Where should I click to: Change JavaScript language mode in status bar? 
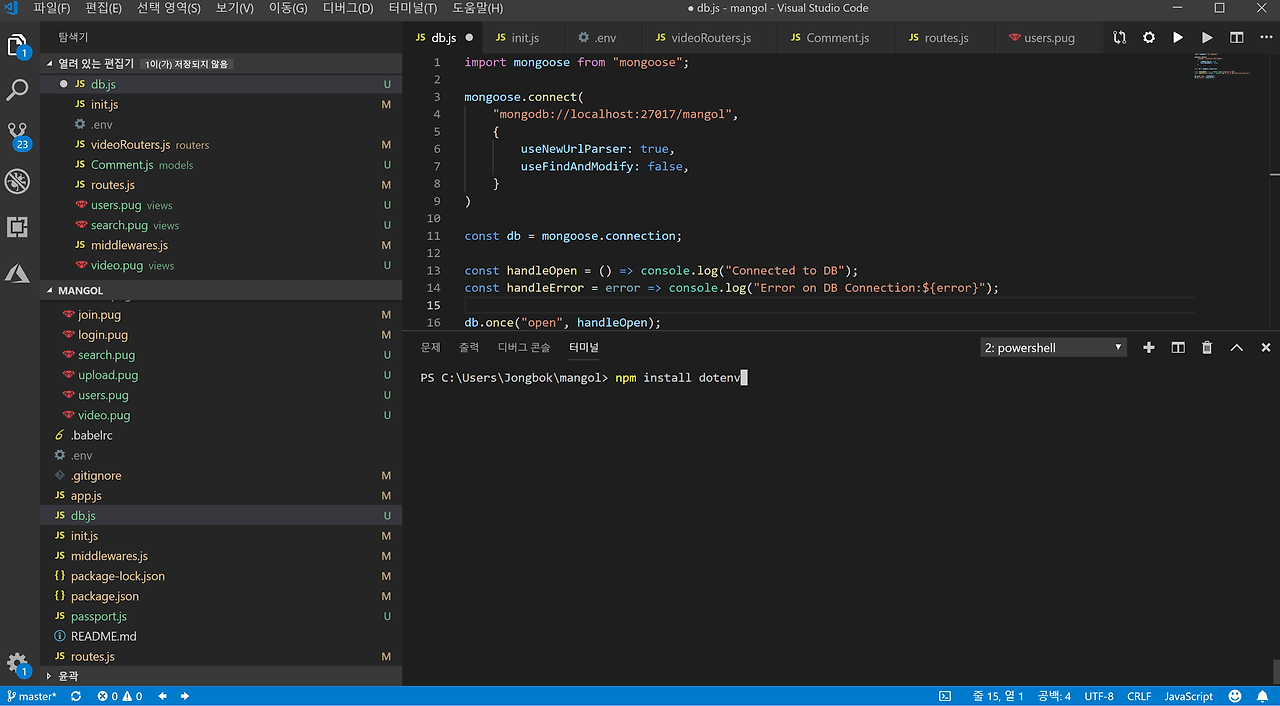(1188, 696)
